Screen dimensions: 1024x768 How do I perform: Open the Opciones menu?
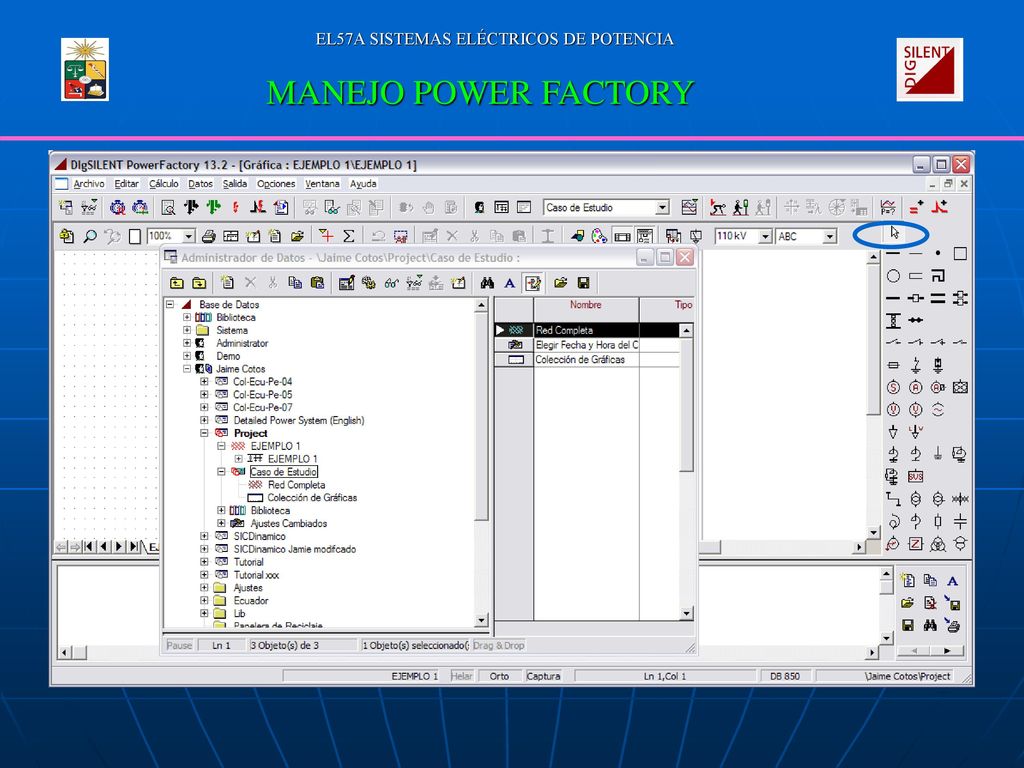point(276,184)
